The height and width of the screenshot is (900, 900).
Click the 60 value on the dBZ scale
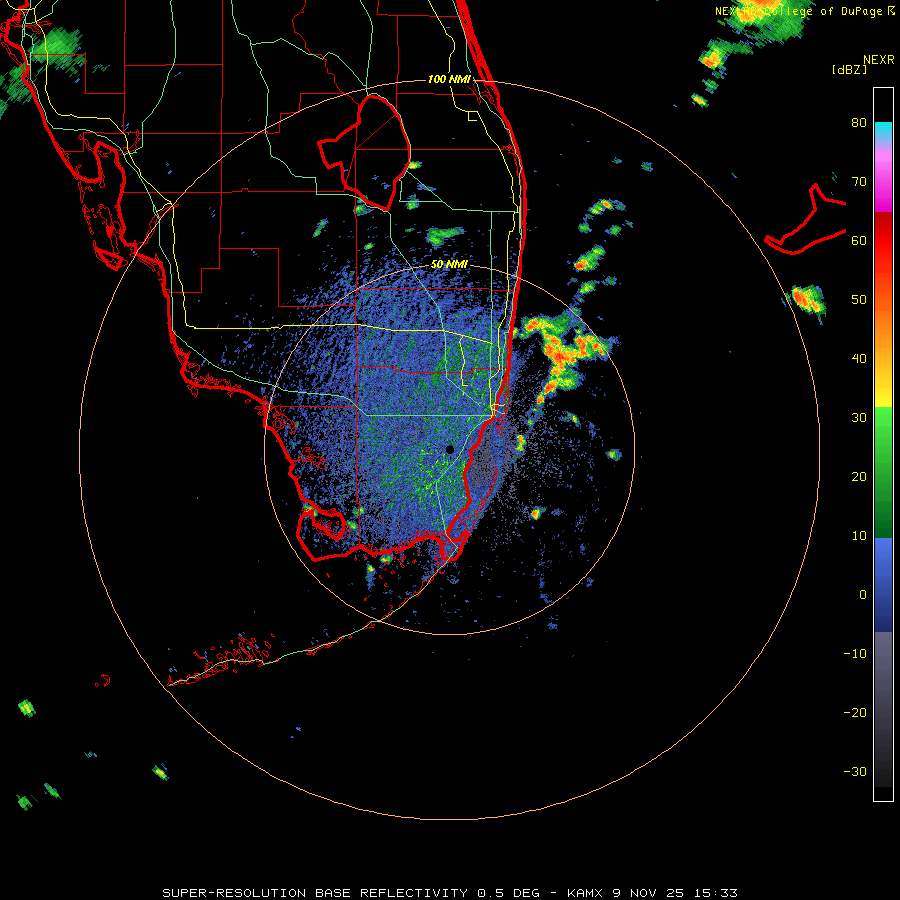point(859,240)
